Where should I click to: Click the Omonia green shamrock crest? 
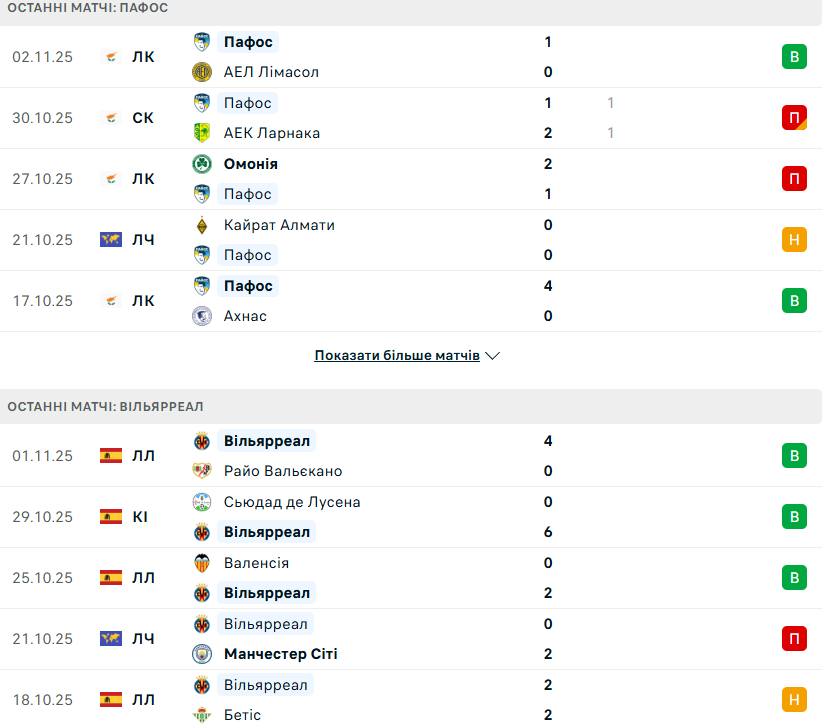coord(202,164)
